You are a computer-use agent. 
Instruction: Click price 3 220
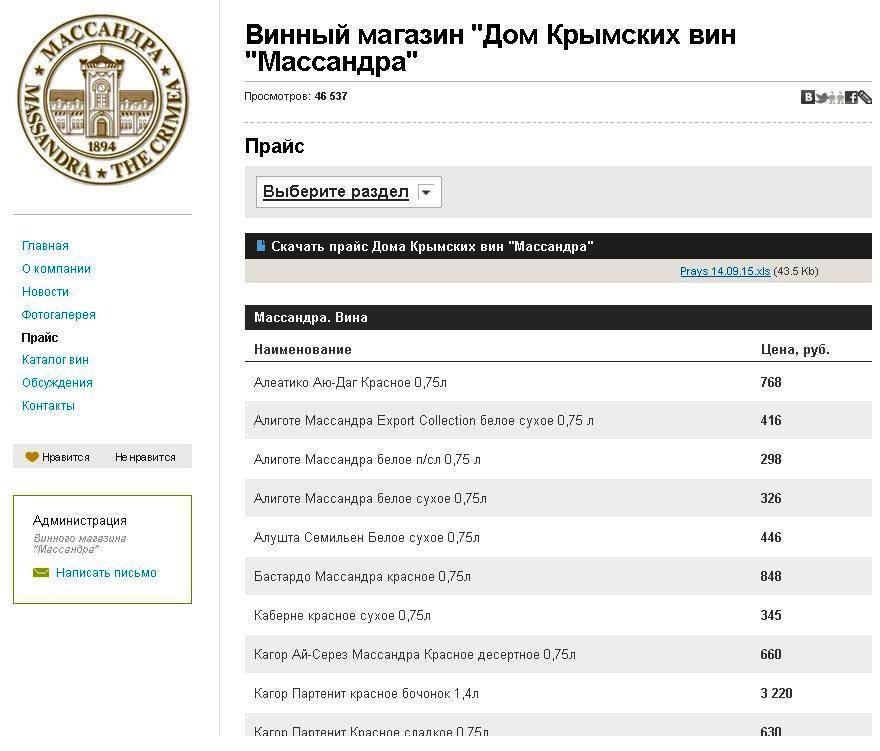[x=776, y=694]
